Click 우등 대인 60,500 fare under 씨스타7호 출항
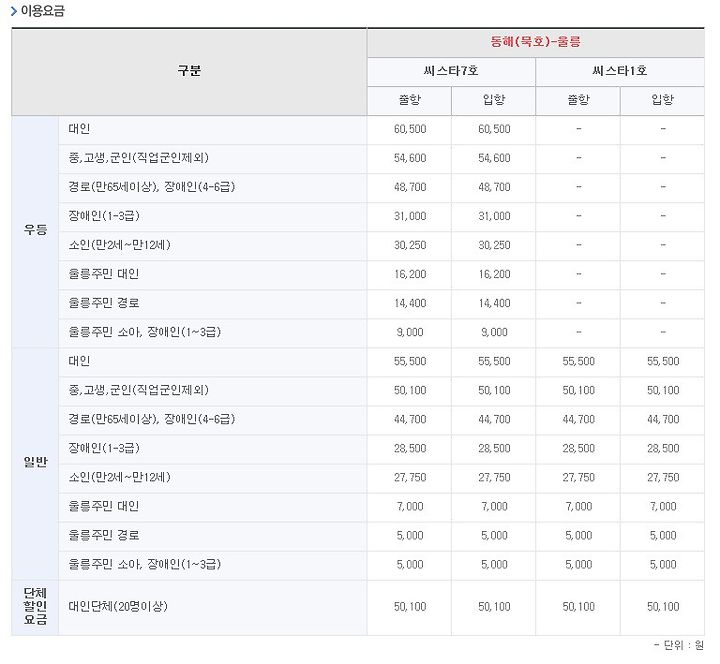 pyautogui.click(x=410, y=129)
